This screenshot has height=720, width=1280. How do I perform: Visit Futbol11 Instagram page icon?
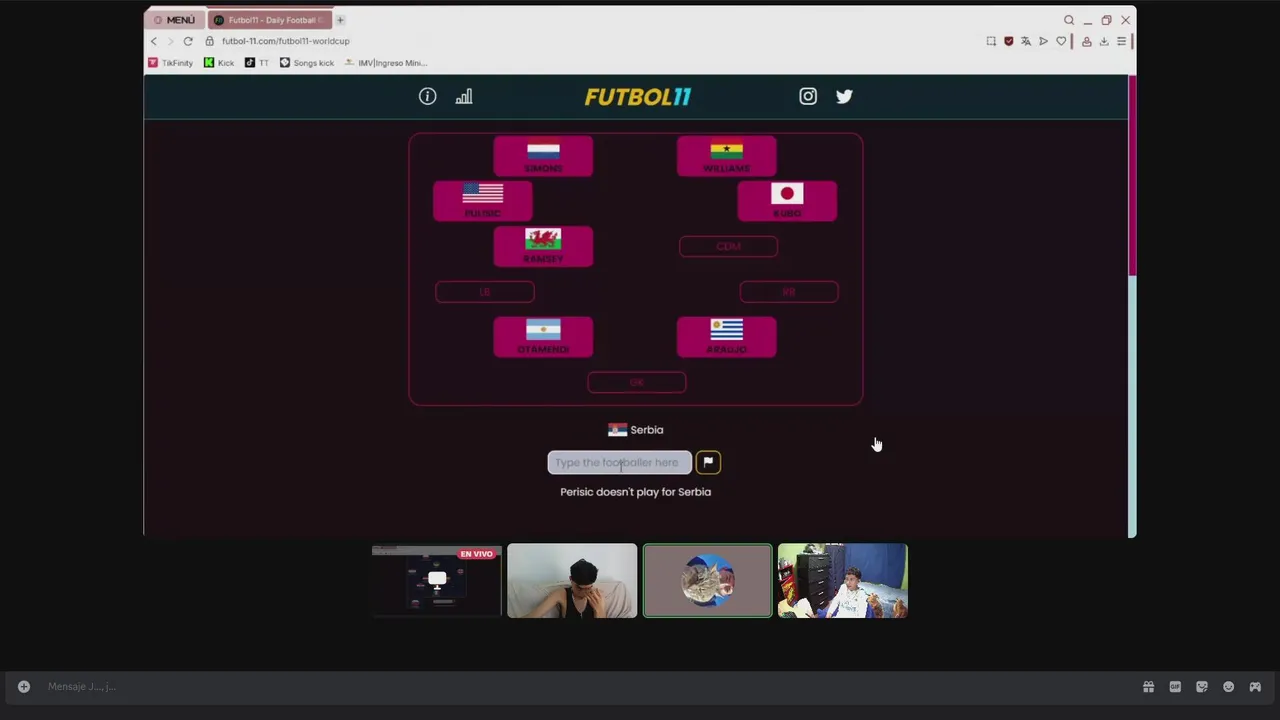tap(808, 96)
